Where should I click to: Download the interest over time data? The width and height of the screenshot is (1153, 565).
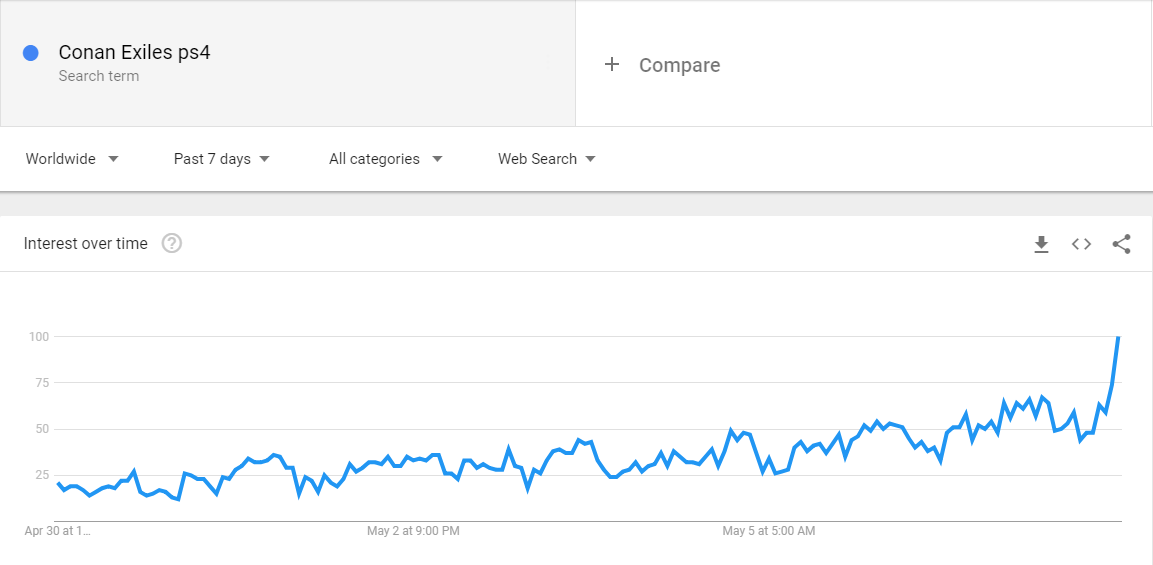pos(1040,244)
